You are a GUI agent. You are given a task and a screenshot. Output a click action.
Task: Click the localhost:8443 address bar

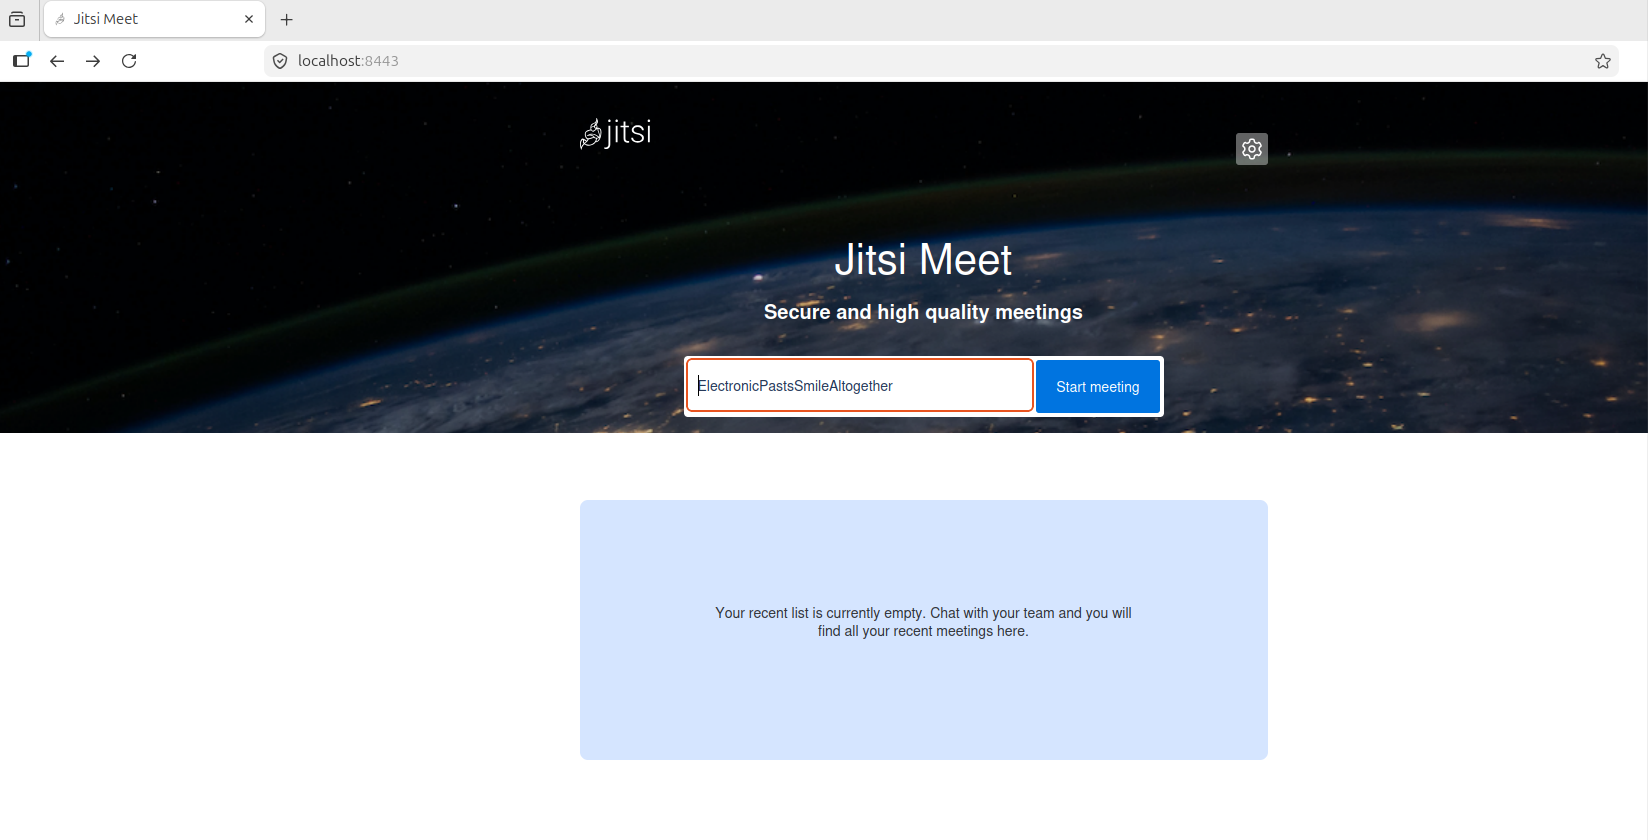tap(940, 61)
